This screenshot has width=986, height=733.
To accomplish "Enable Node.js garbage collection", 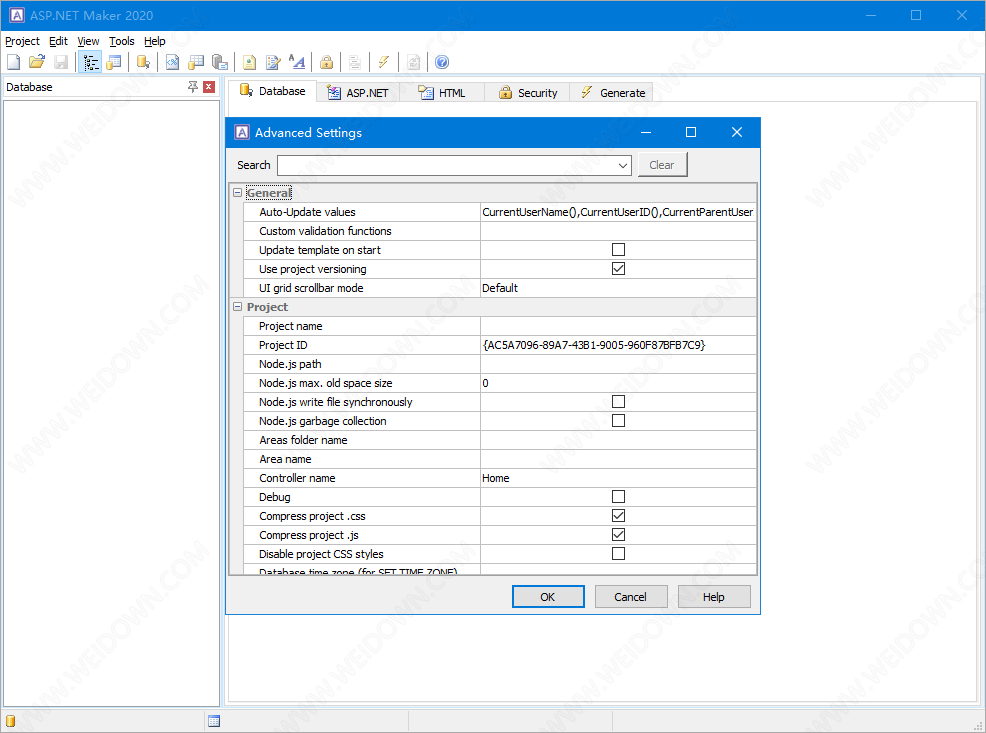I will (x=618, y=421).
